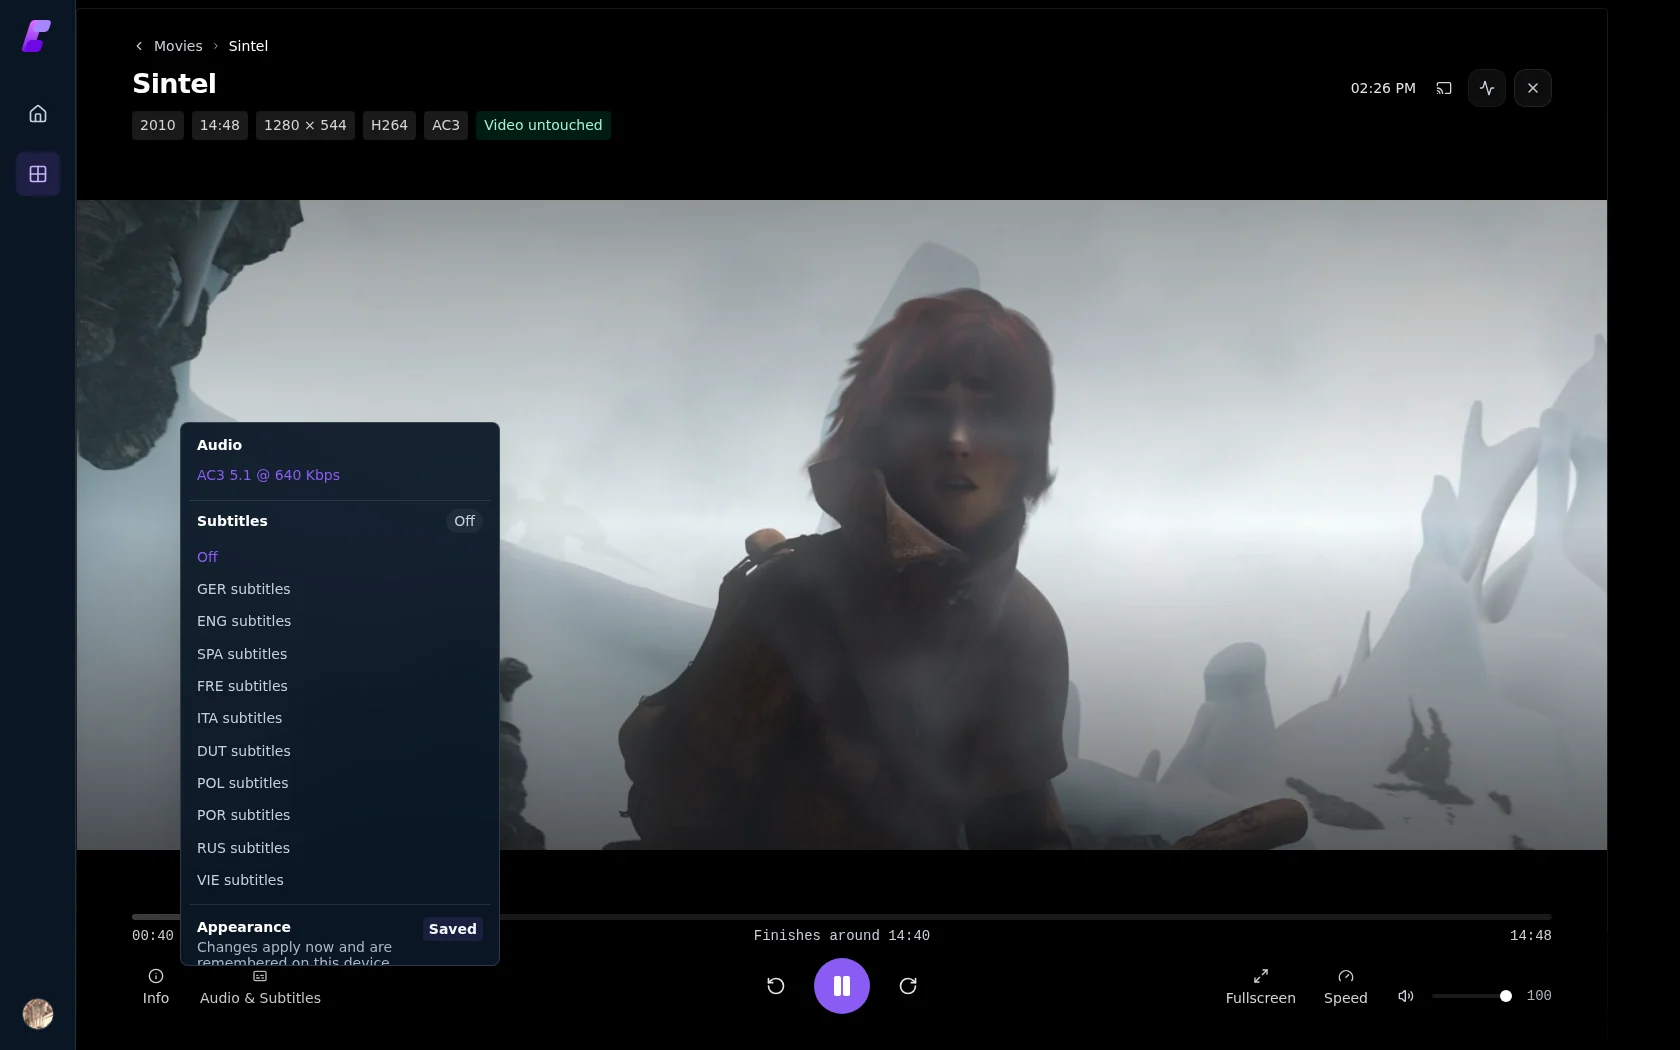The height and width of the screenshot is (1050, 1680).
Task: Click the Audio section heading
Action: tap(219, 445)
